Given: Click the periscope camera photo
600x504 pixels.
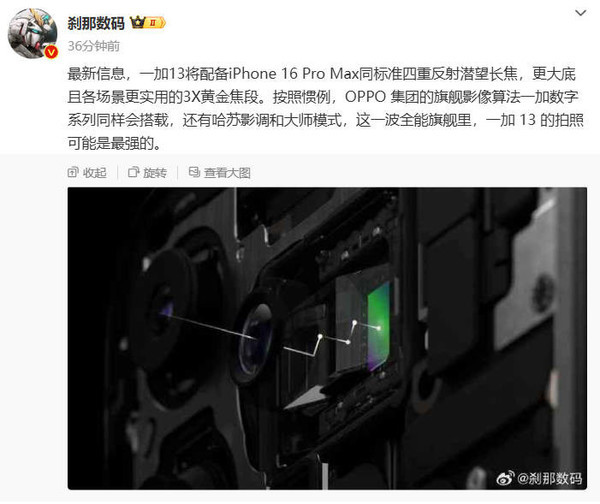Looking at the screenshot, I should [327, 338].
